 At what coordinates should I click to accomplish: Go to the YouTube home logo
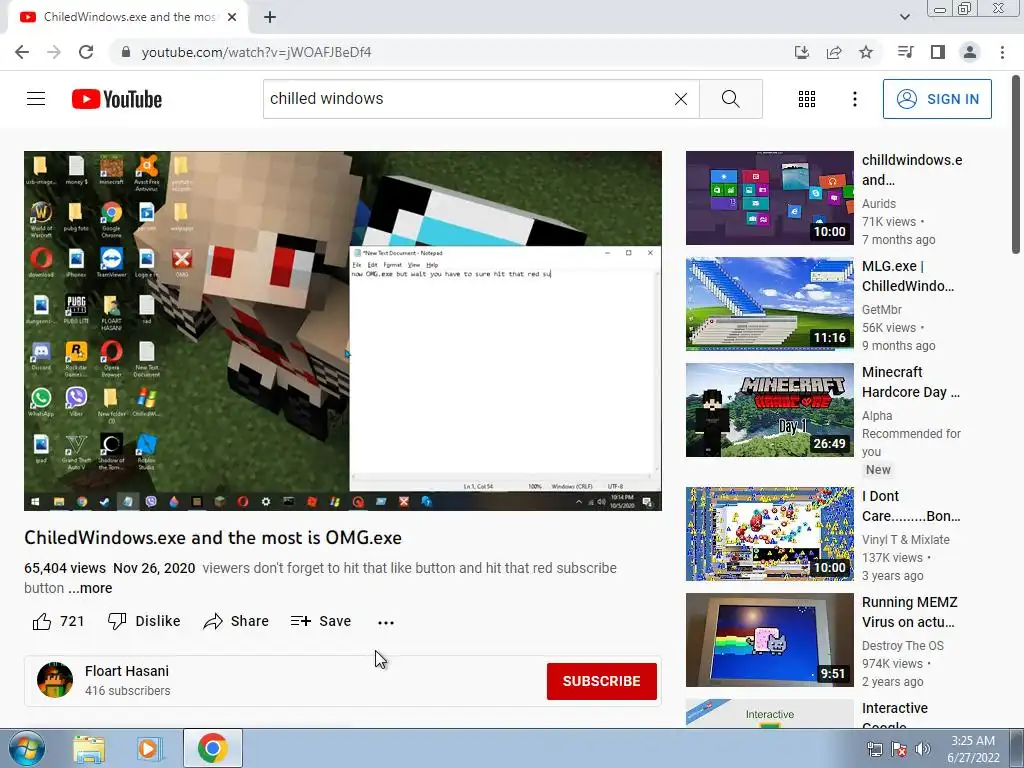tap(117, 99)
